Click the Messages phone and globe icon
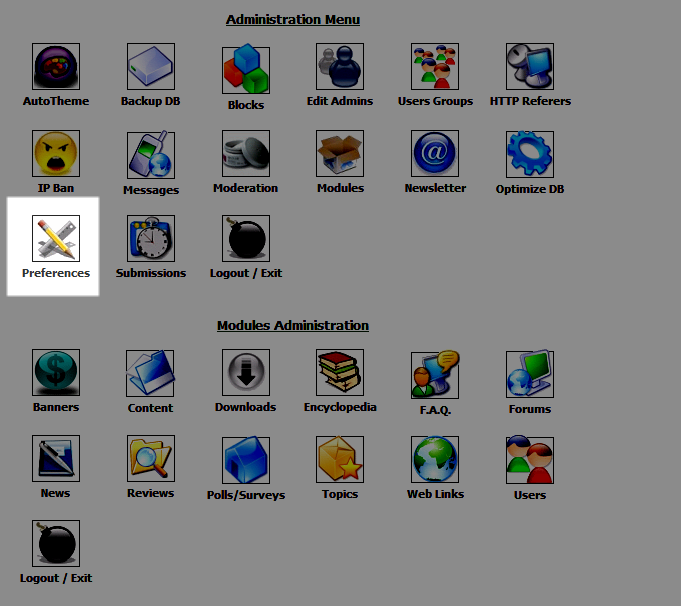 (x=151, y=155)
